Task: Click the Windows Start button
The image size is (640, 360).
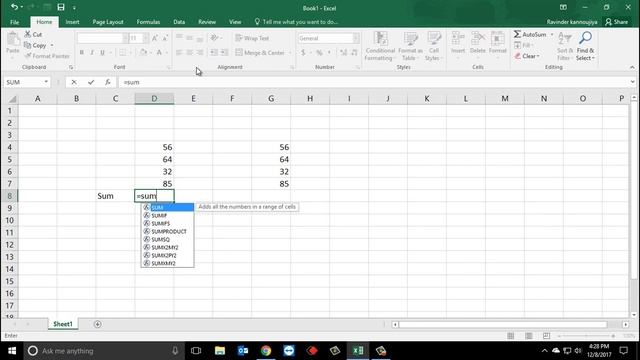Action: pos(11,351)
